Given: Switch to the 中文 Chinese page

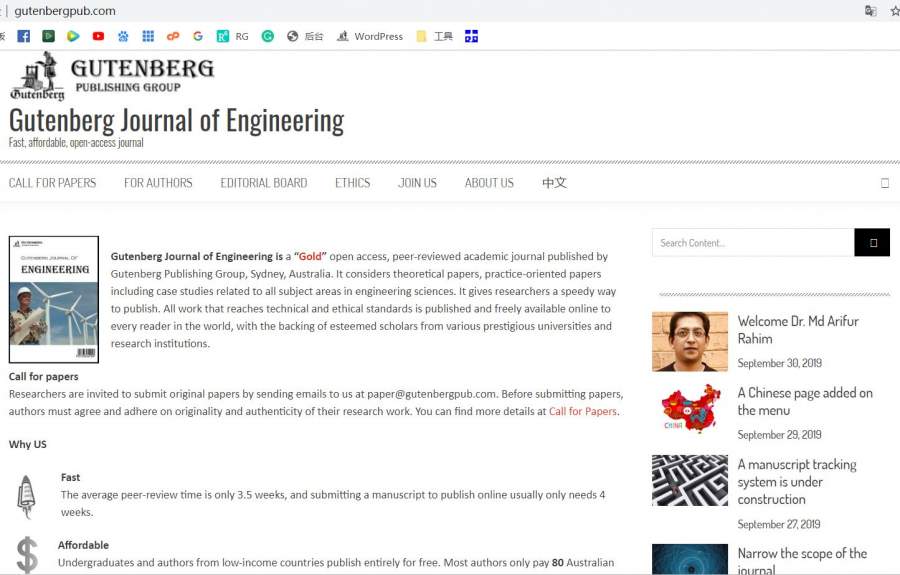Looking at the screenshot, I should tap(554, 183).
